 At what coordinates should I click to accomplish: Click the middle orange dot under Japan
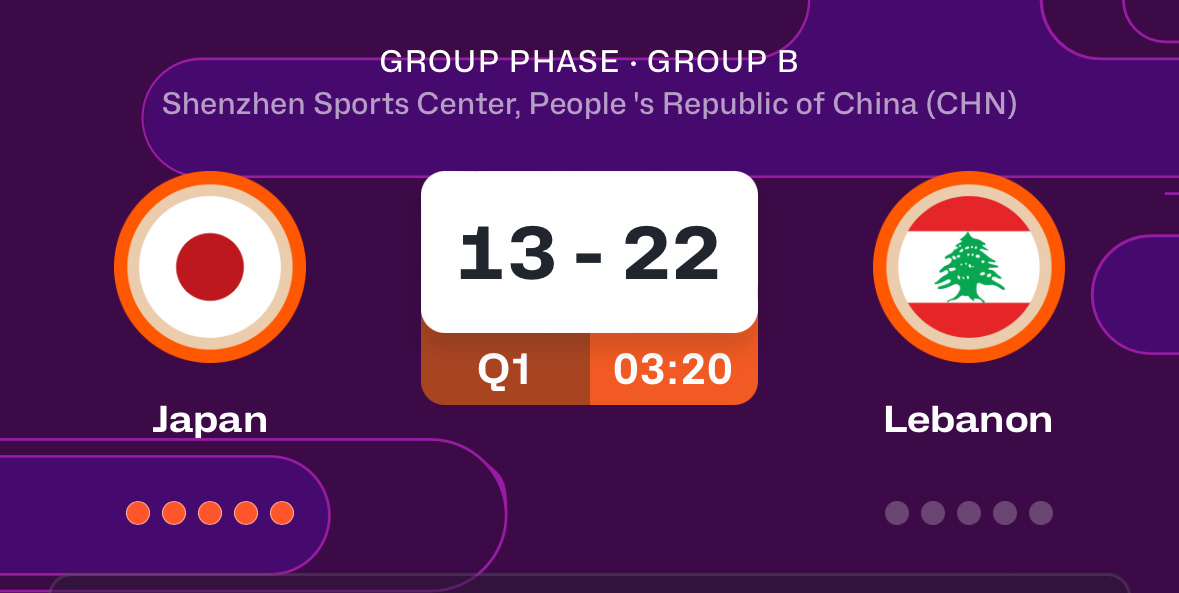[210, 513]
